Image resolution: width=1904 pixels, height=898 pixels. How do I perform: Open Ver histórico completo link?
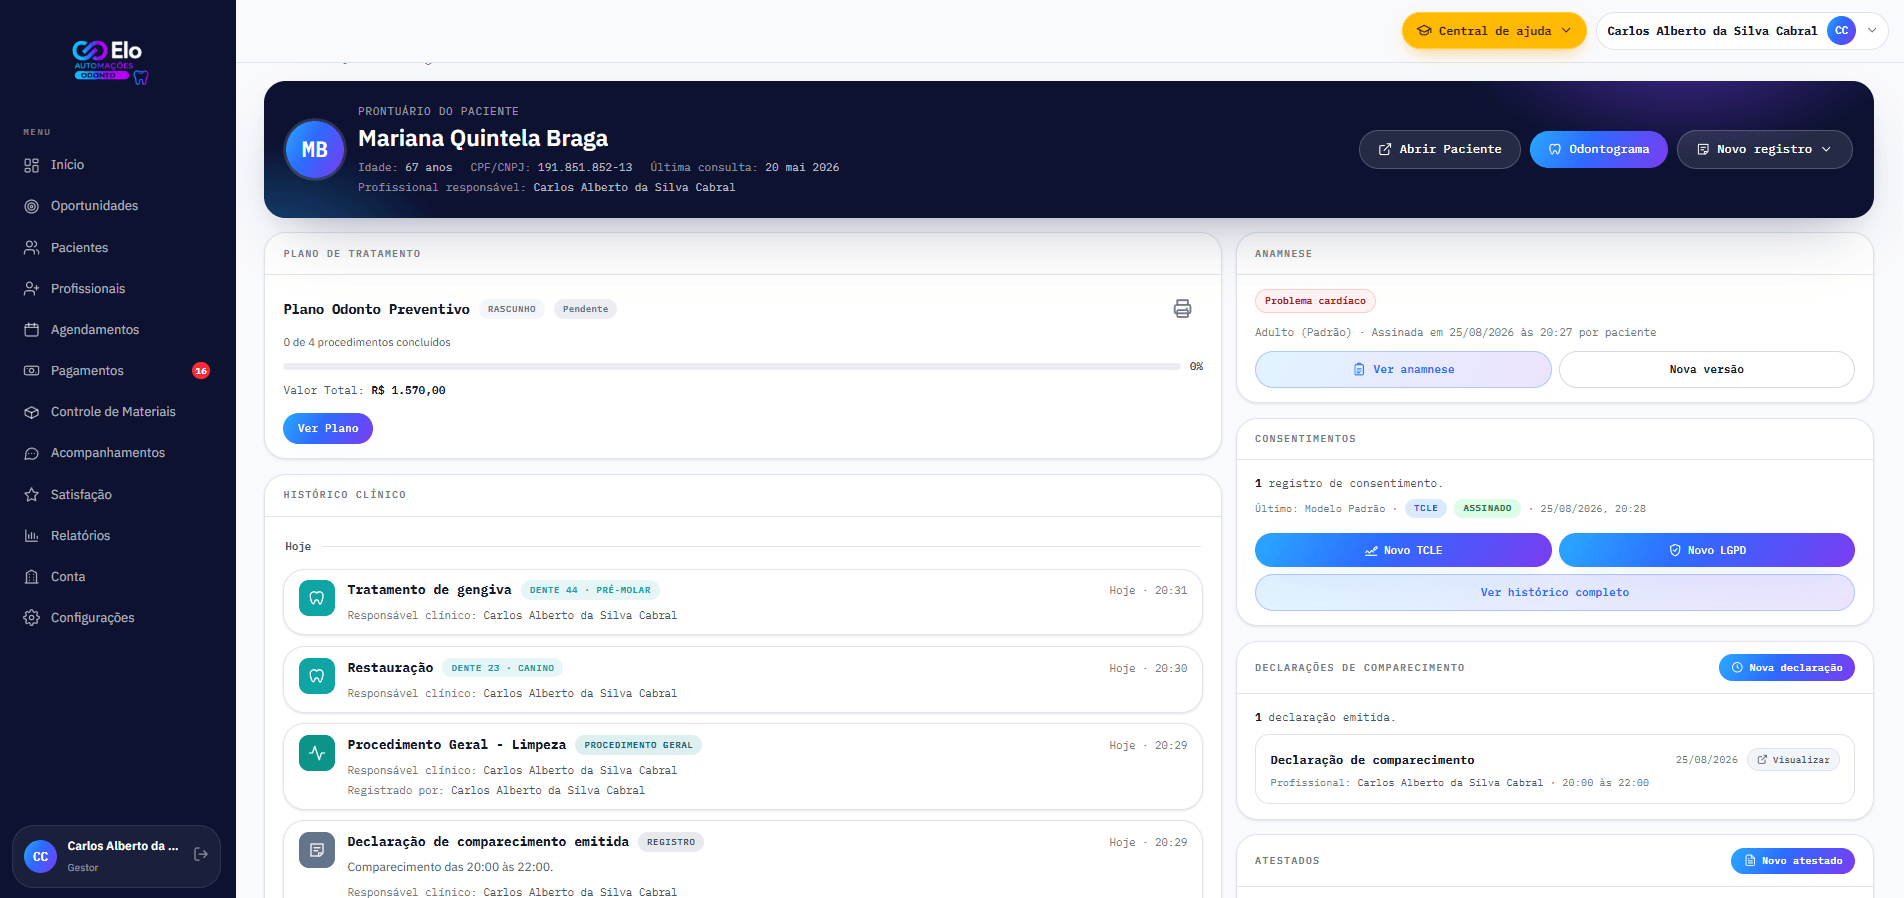pyautogui.click(x=1554, y=592)
